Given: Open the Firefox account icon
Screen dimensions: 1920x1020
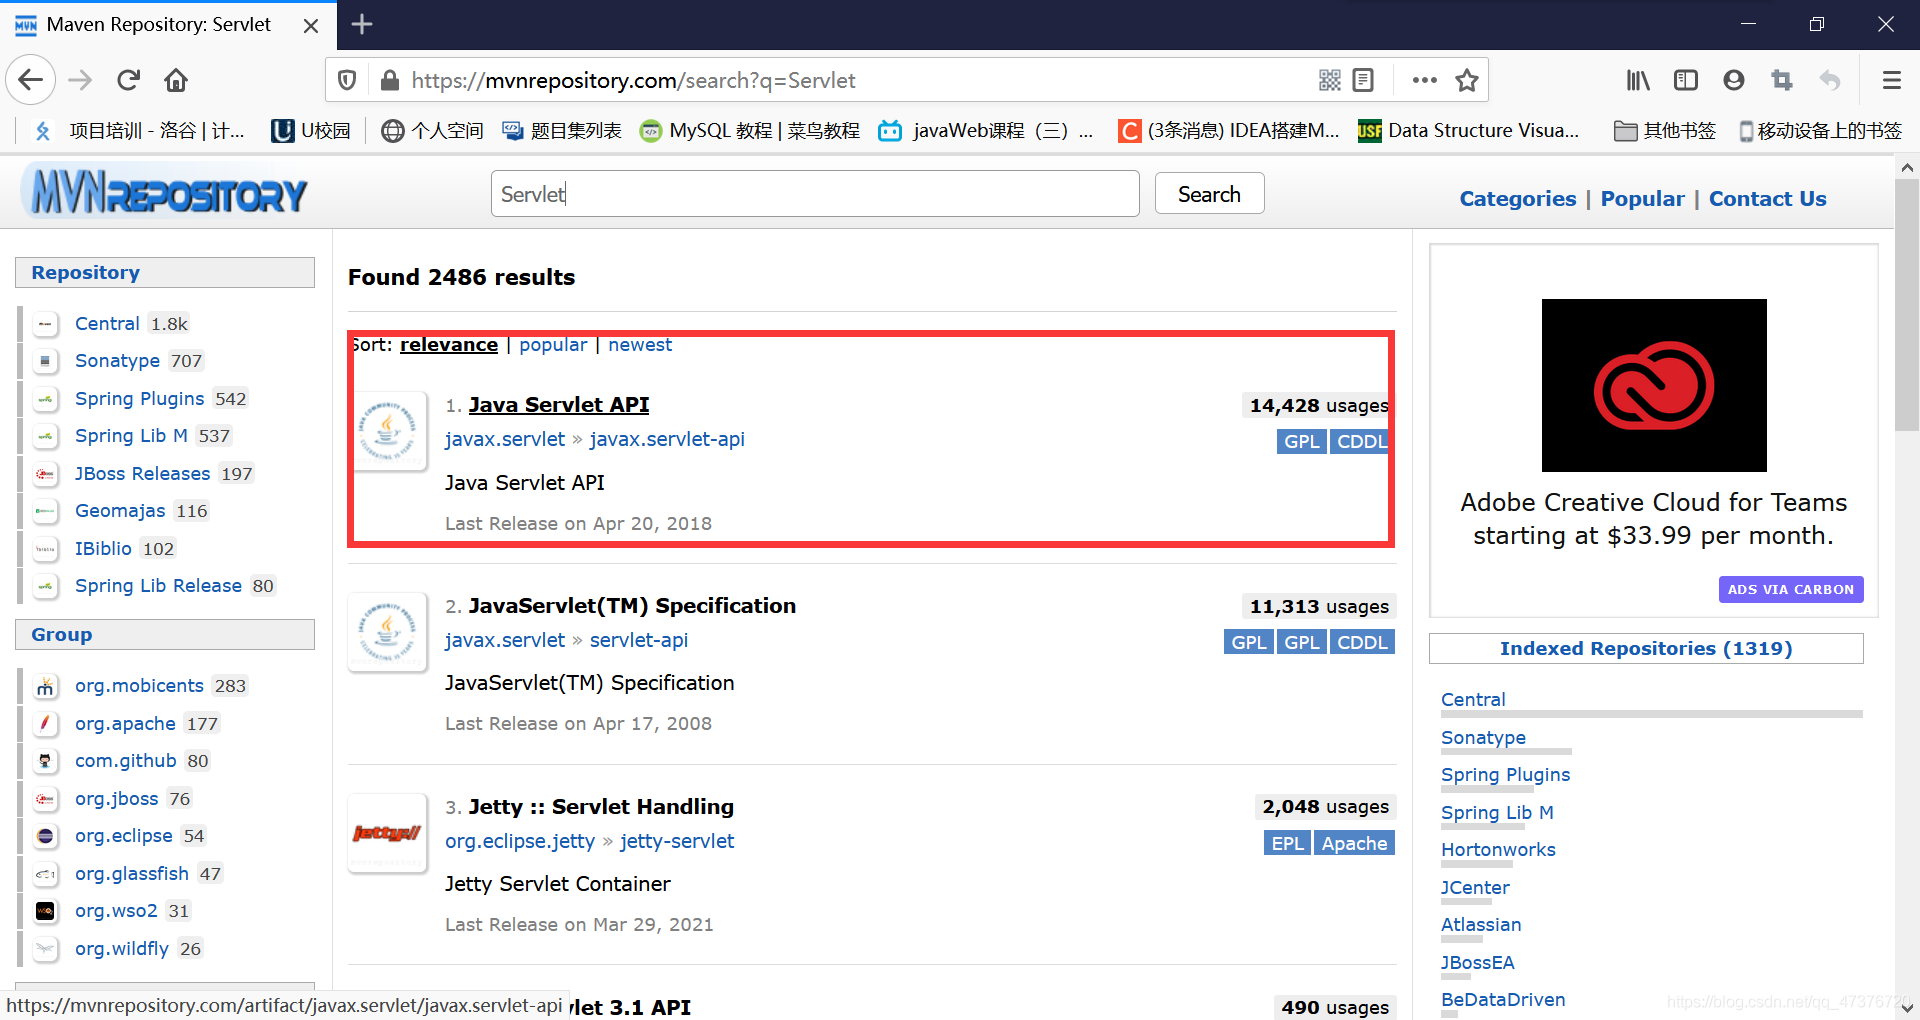Looking at the screenshot, I should pos(1734,80).
